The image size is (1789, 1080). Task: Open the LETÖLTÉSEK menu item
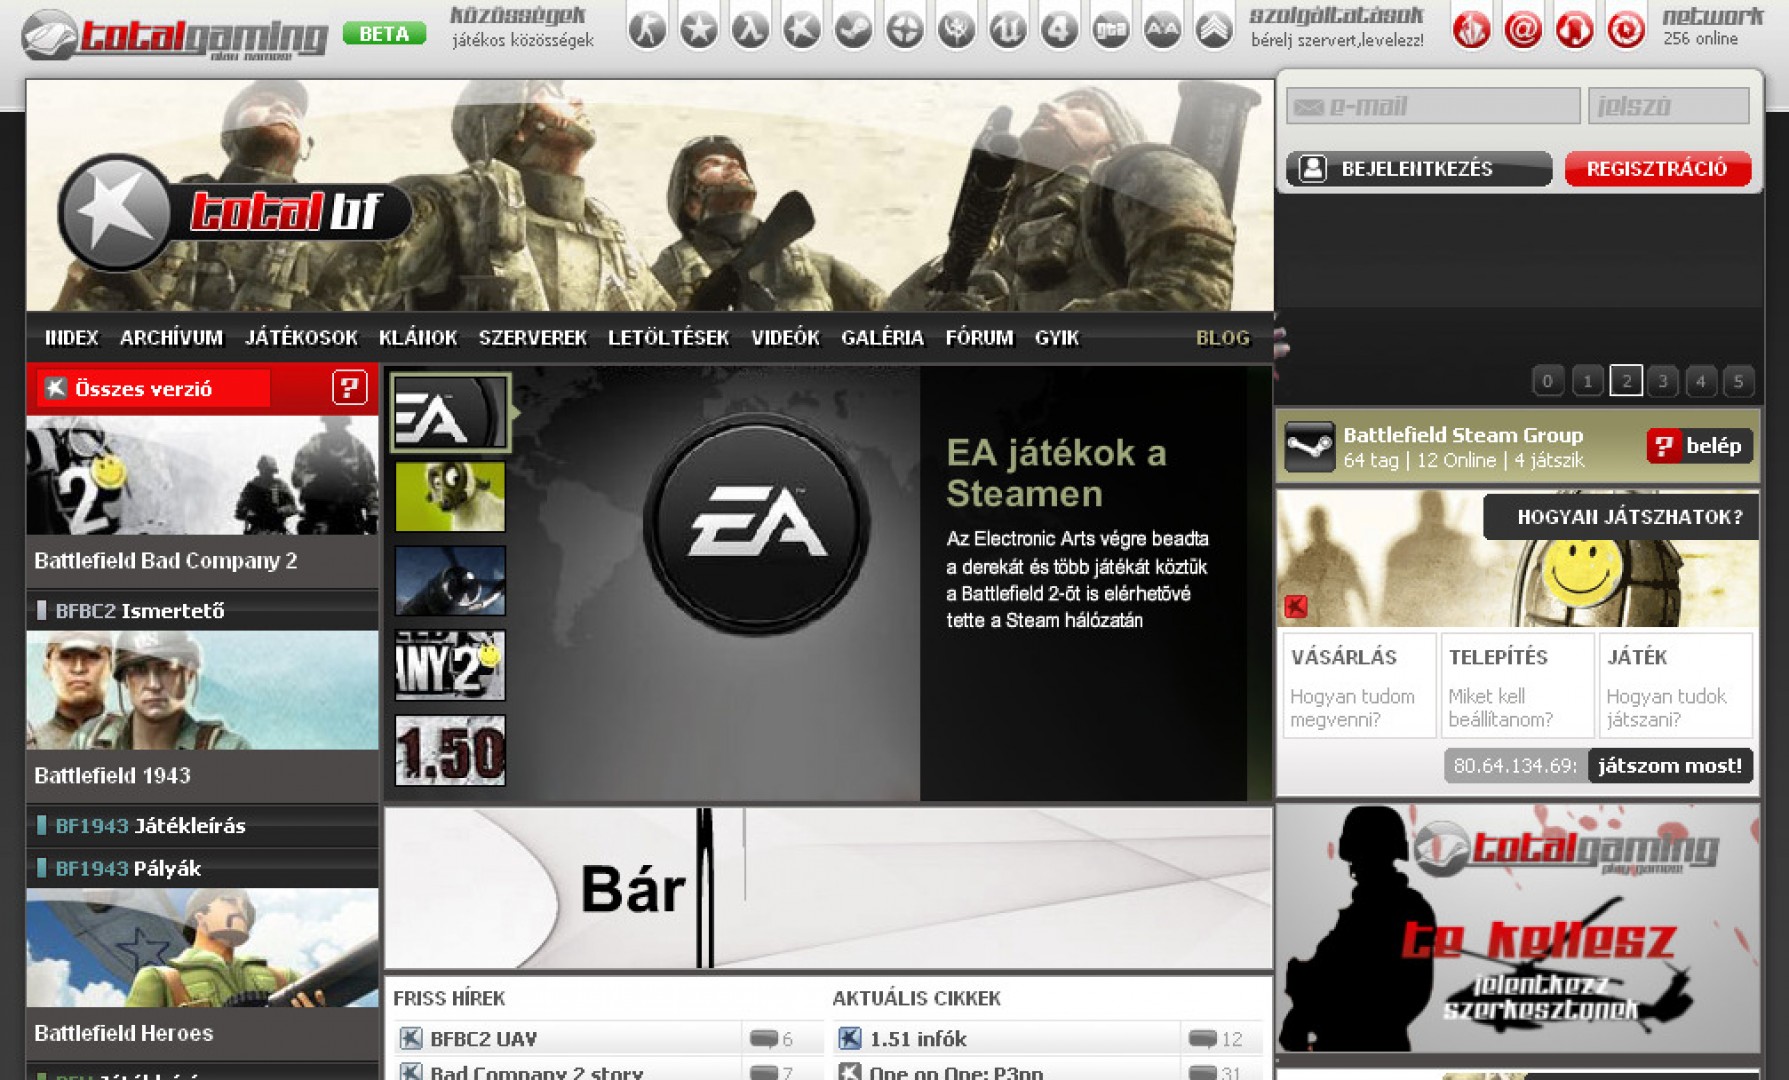click(669, 338)
